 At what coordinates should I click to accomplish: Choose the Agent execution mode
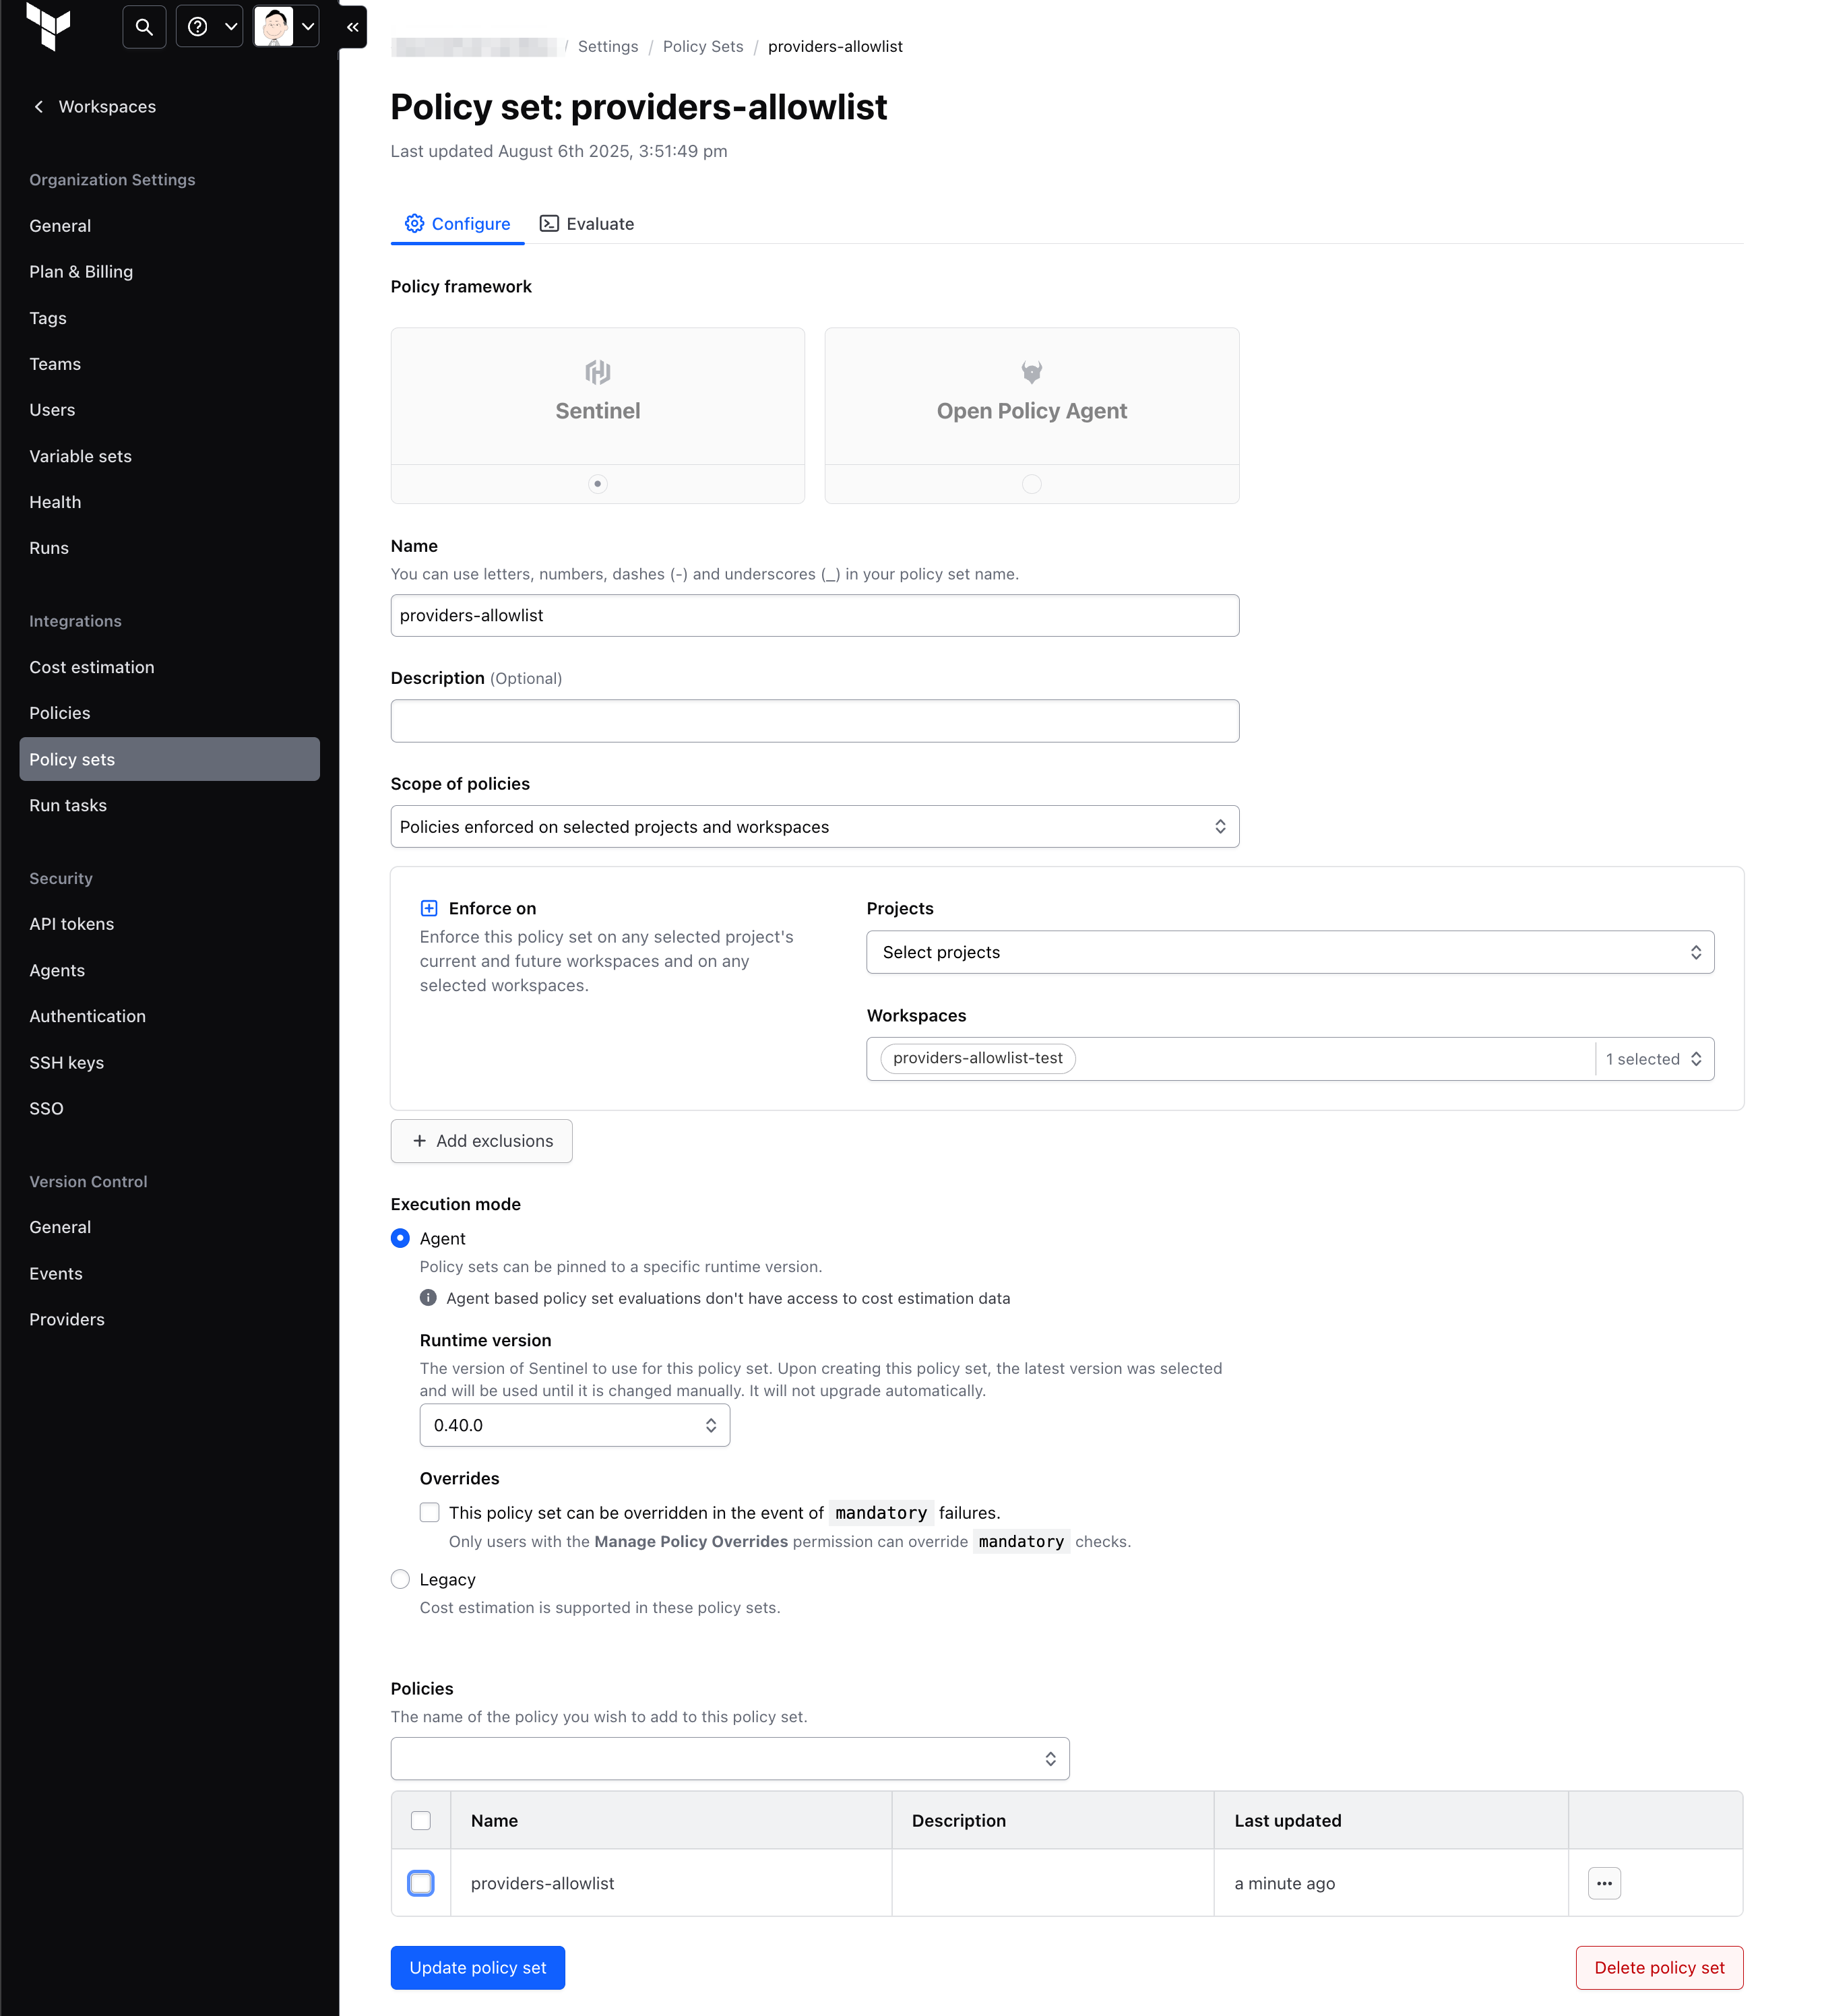click(x=400, y=1238)
